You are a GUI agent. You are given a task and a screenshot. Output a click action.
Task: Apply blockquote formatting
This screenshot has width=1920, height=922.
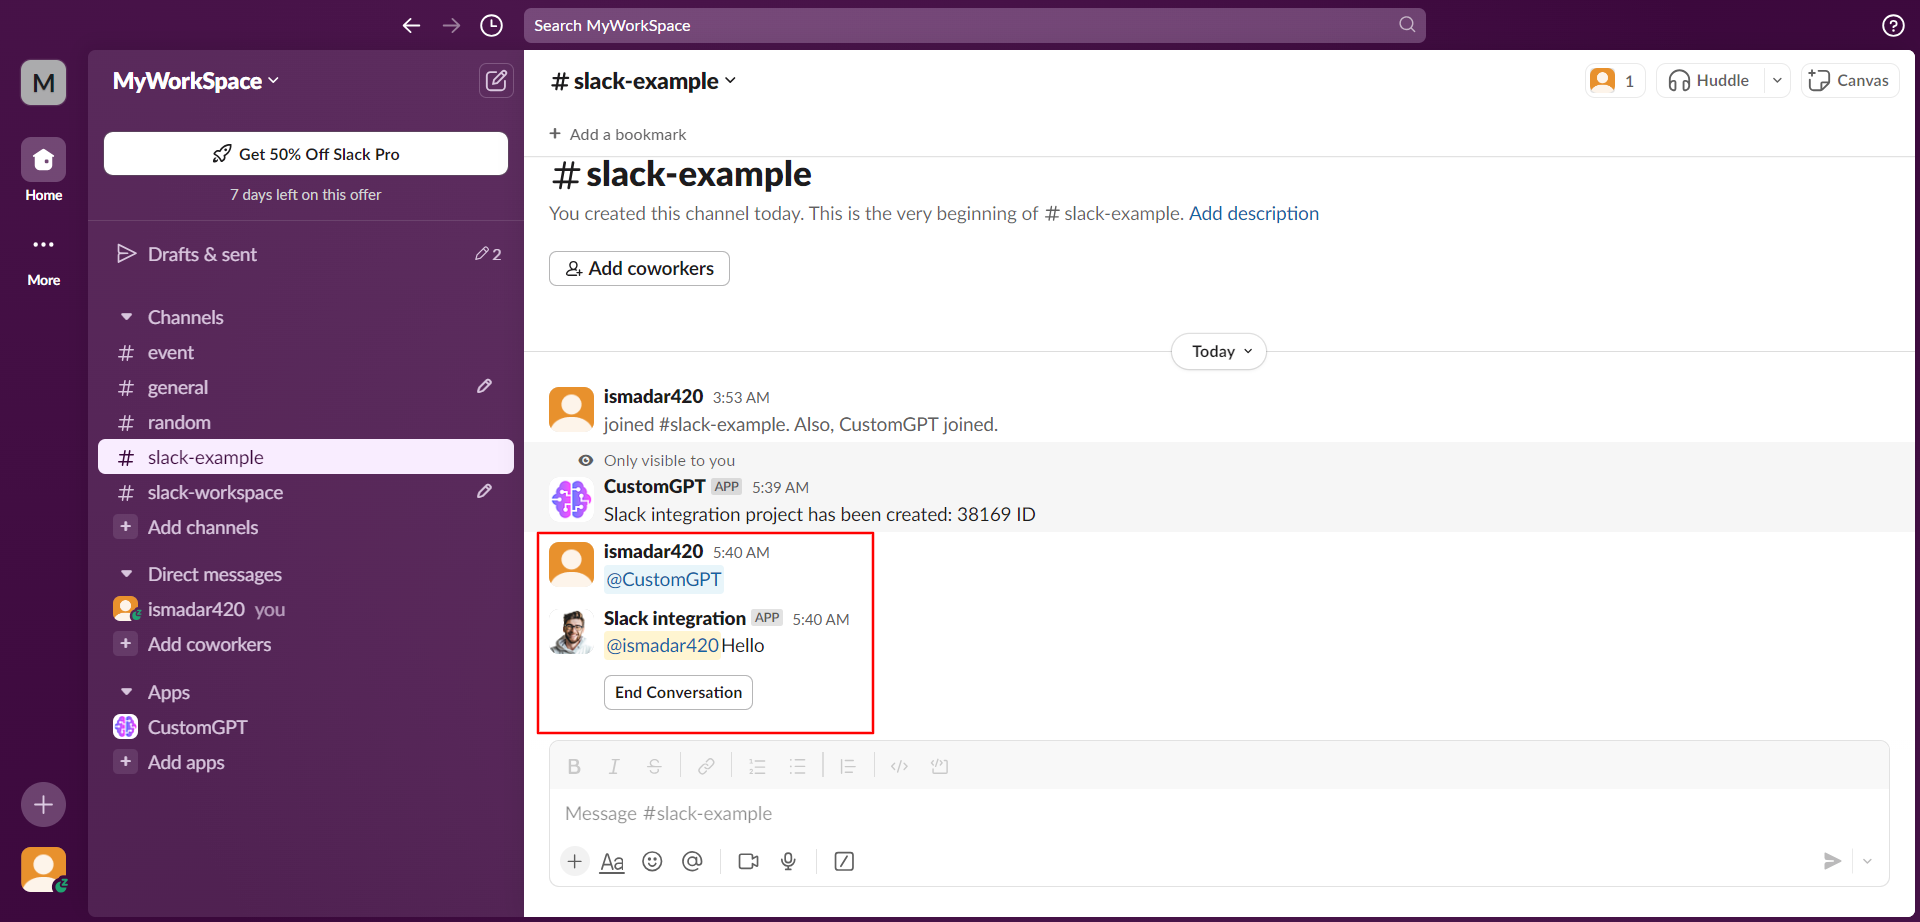848,766
